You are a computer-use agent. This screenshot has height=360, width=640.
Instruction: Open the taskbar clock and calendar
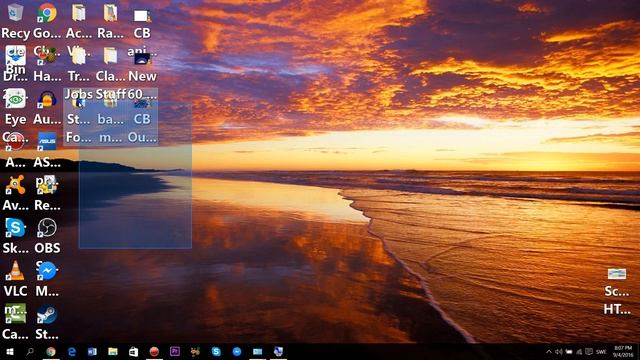point(623,351)
